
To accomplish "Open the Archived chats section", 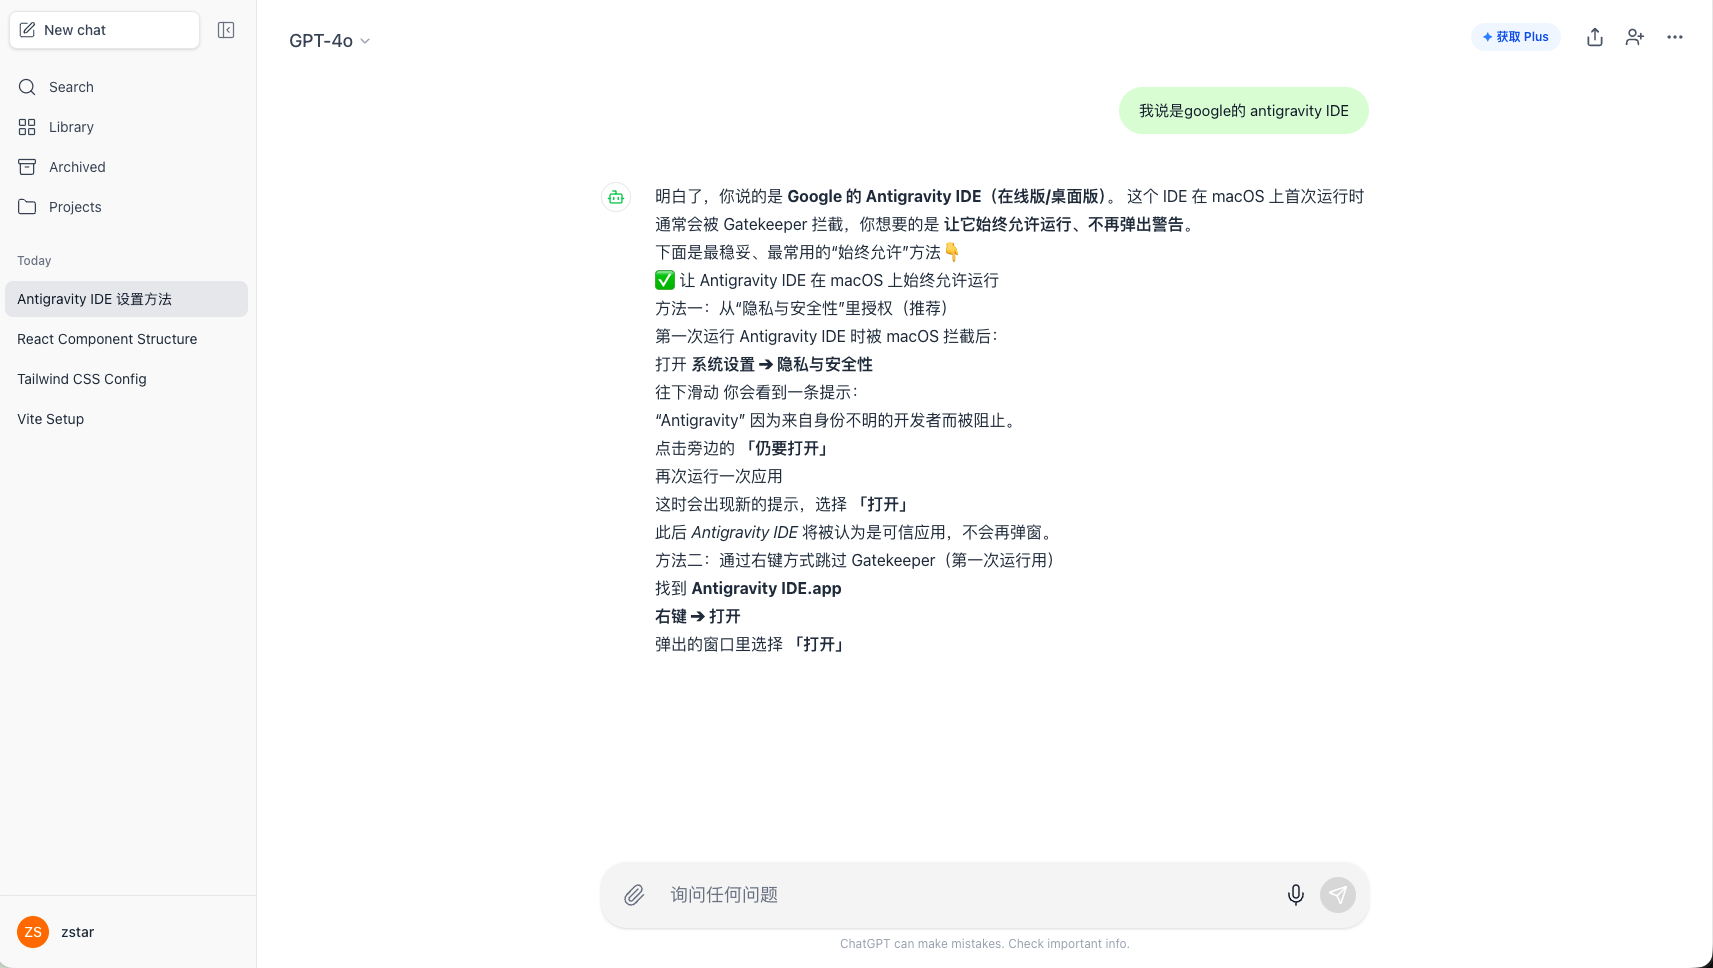I will click(76, 167).
